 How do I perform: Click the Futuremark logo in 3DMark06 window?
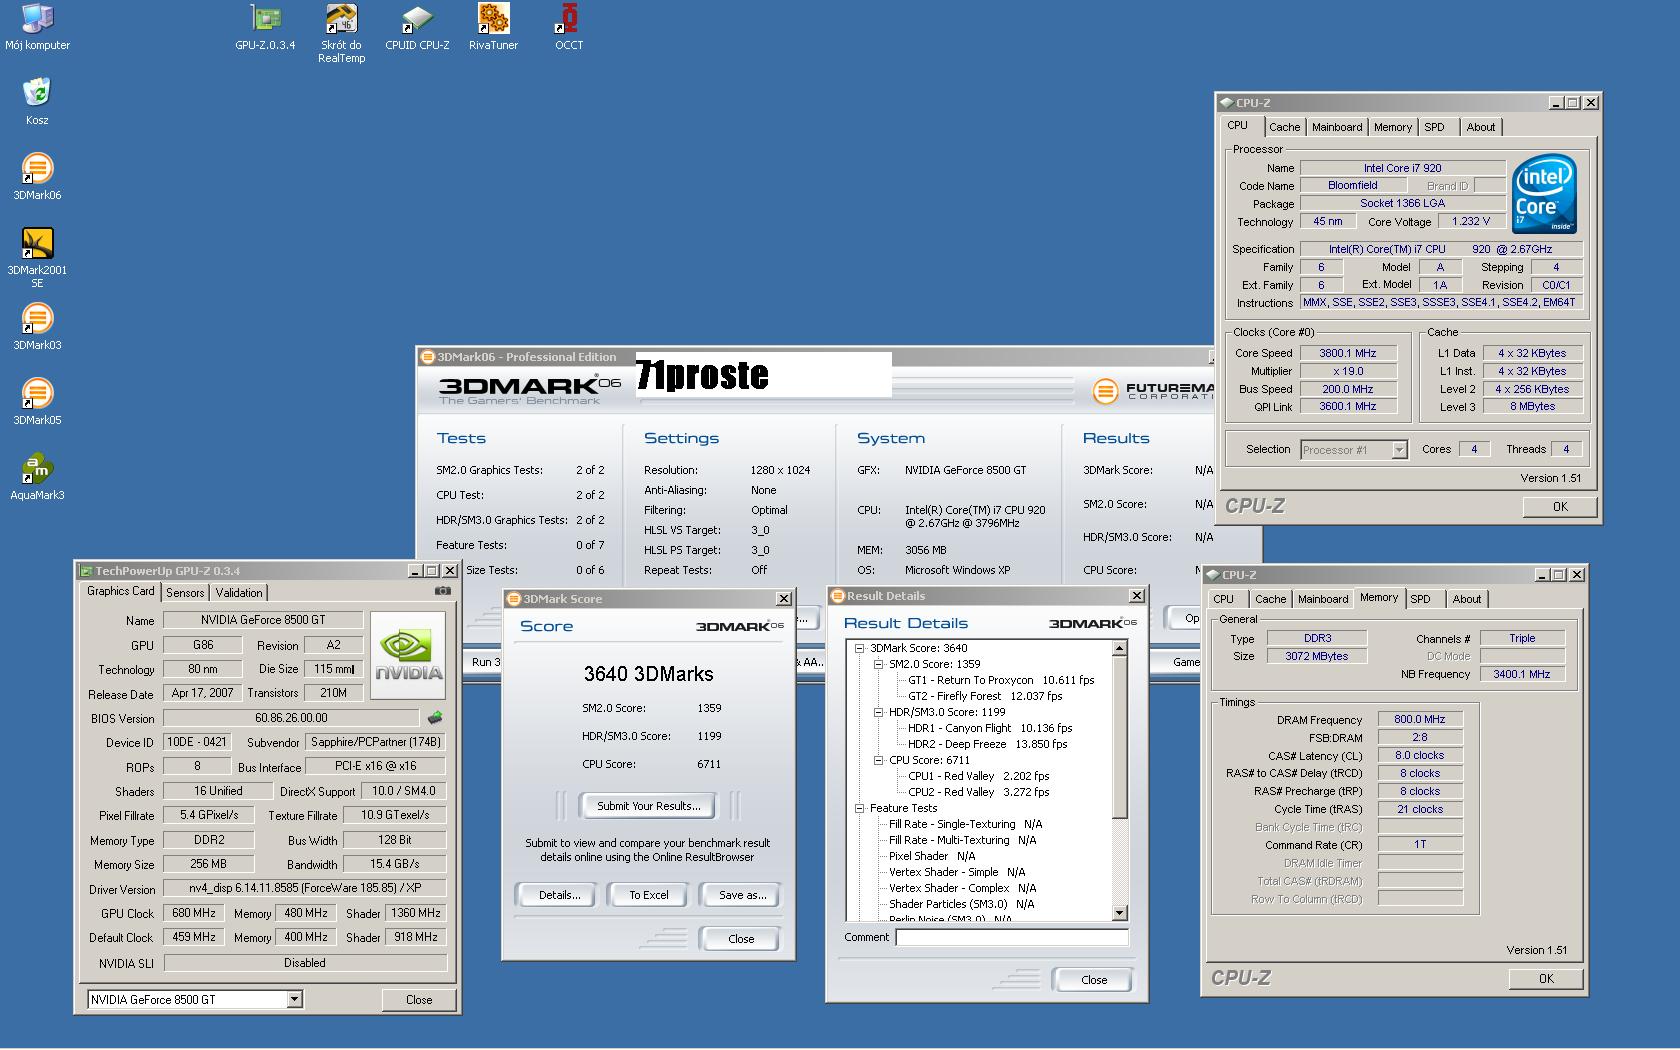pos(1151,391)
